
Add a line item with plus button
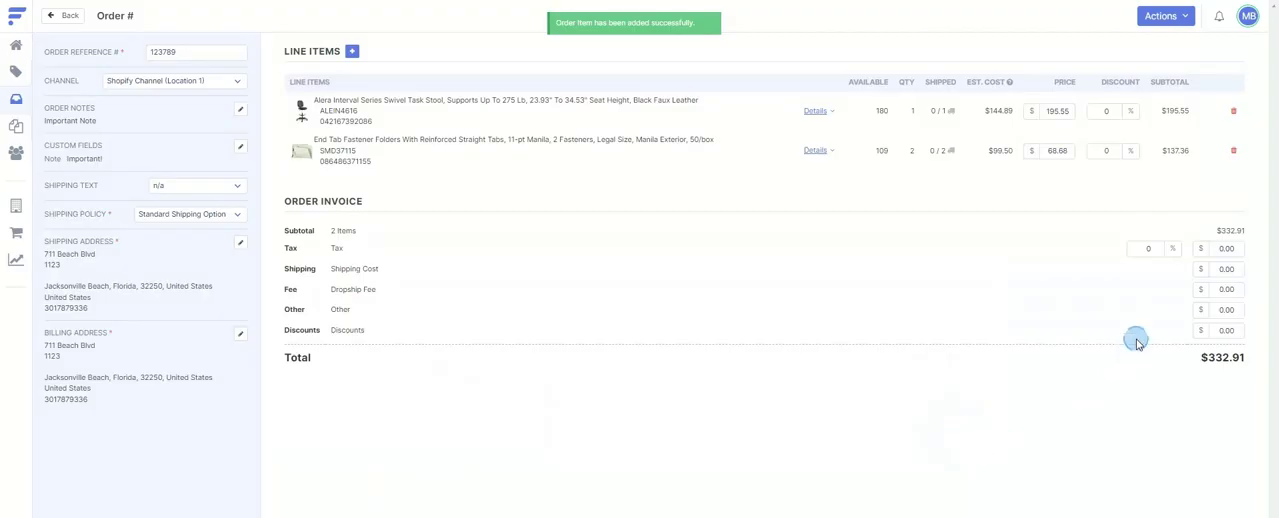[x=352, y=51]
